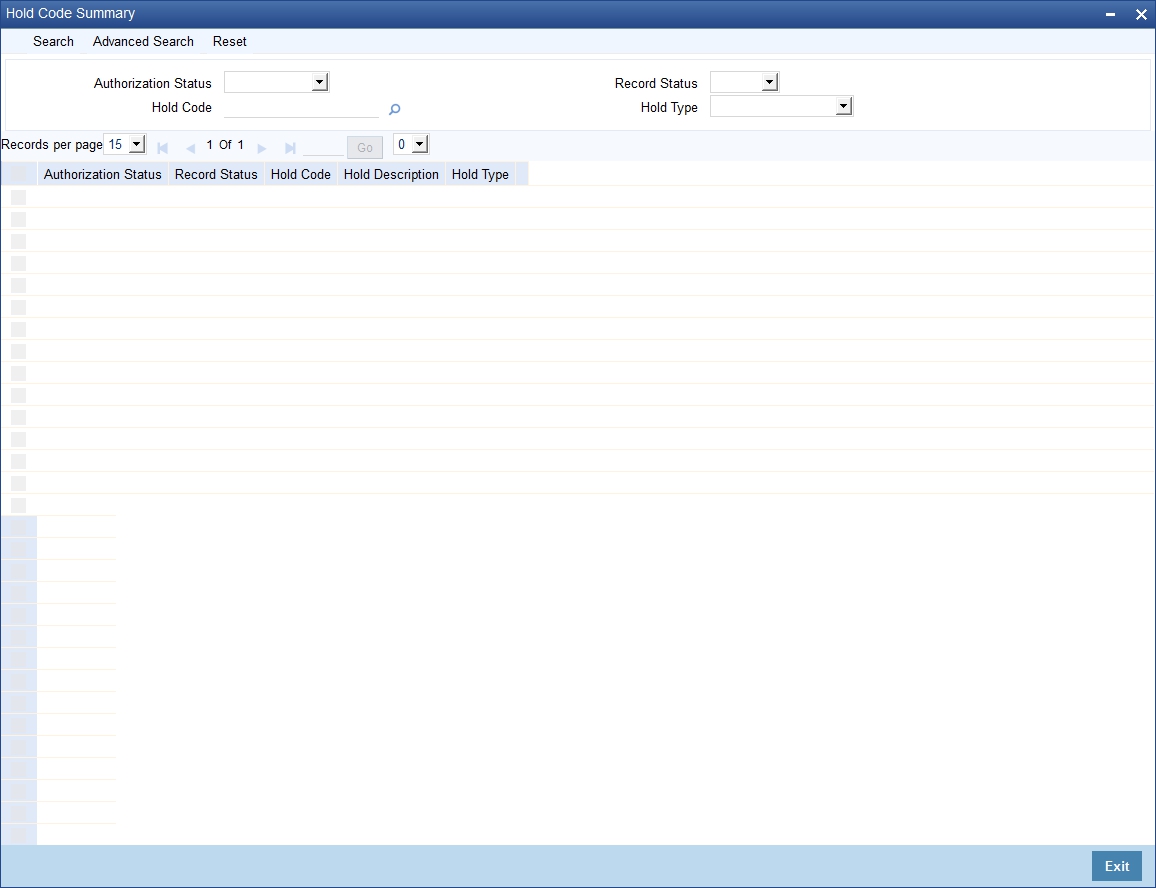Open the Authorization Status dropdown
The image size is (1156, 888).
276,82
